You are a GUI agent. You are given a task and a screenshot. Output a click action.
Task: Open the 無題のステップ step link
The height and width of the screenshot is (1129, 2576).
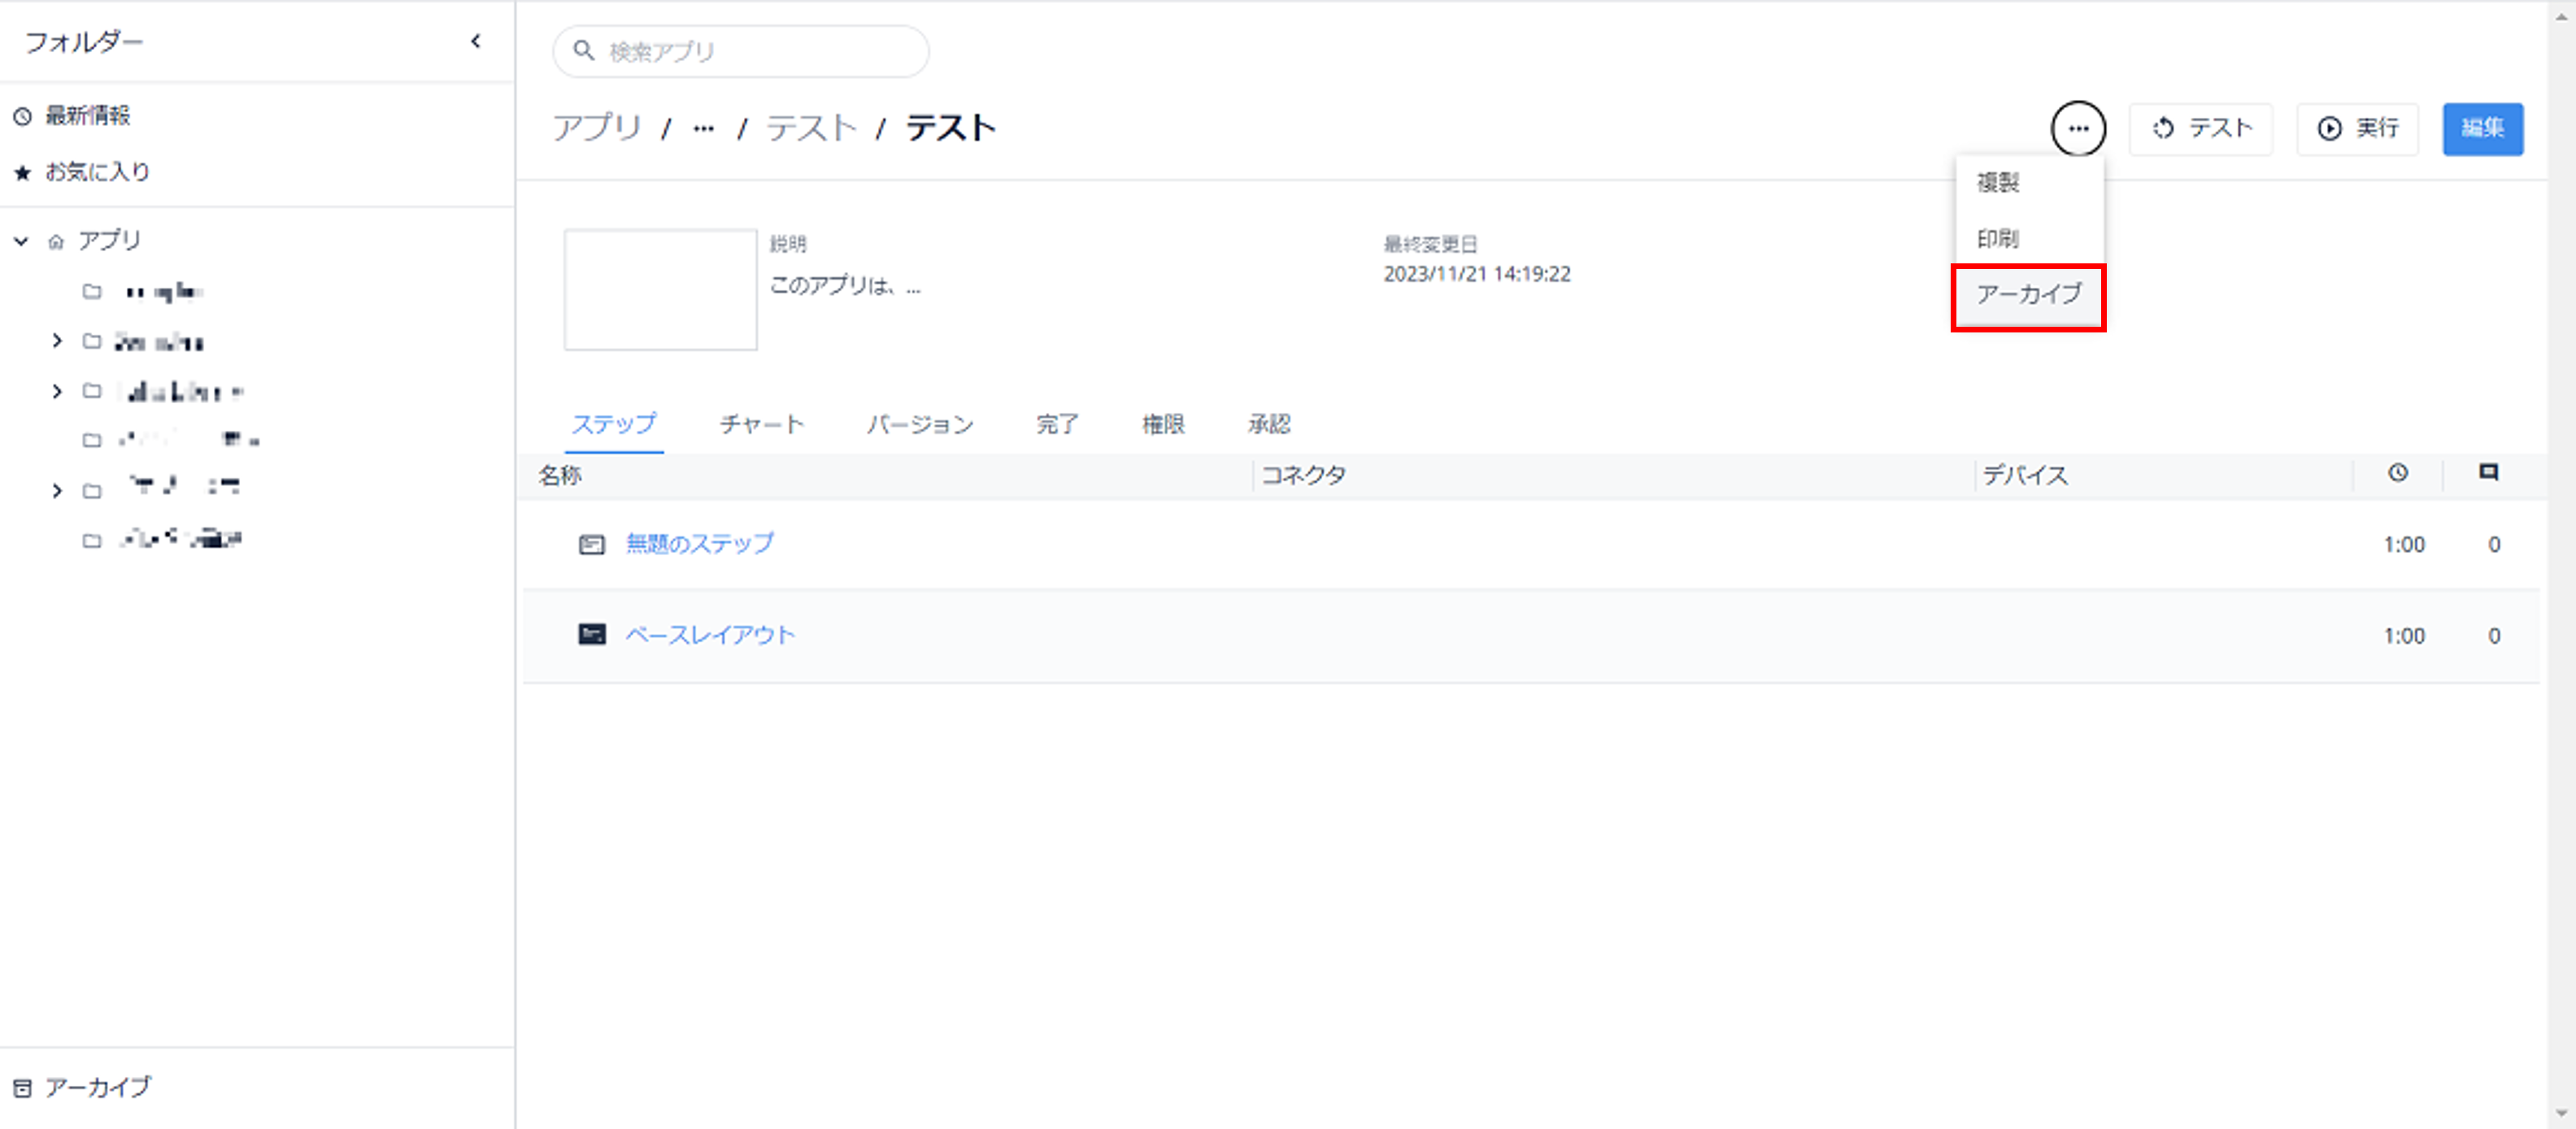click(x=700, y=543)
